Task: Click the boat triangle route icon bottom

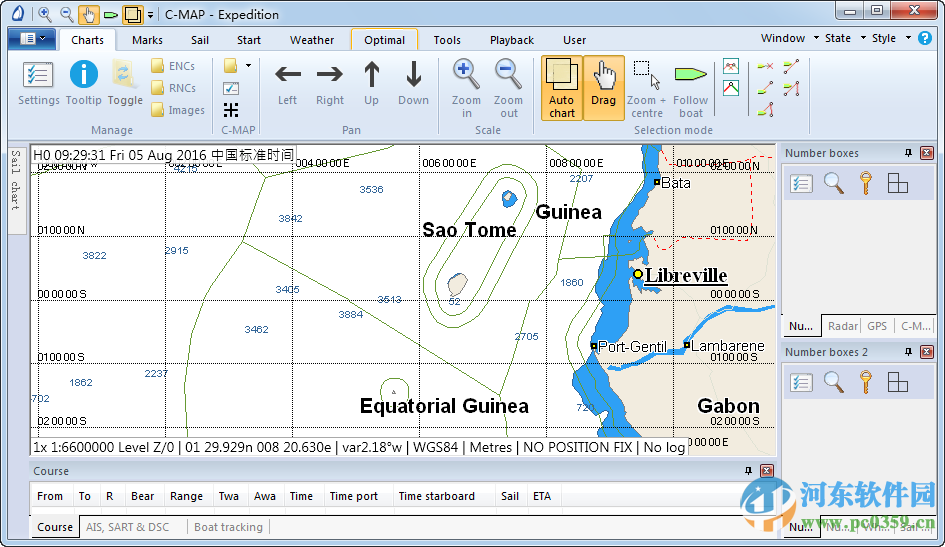Action: [765, 110]
